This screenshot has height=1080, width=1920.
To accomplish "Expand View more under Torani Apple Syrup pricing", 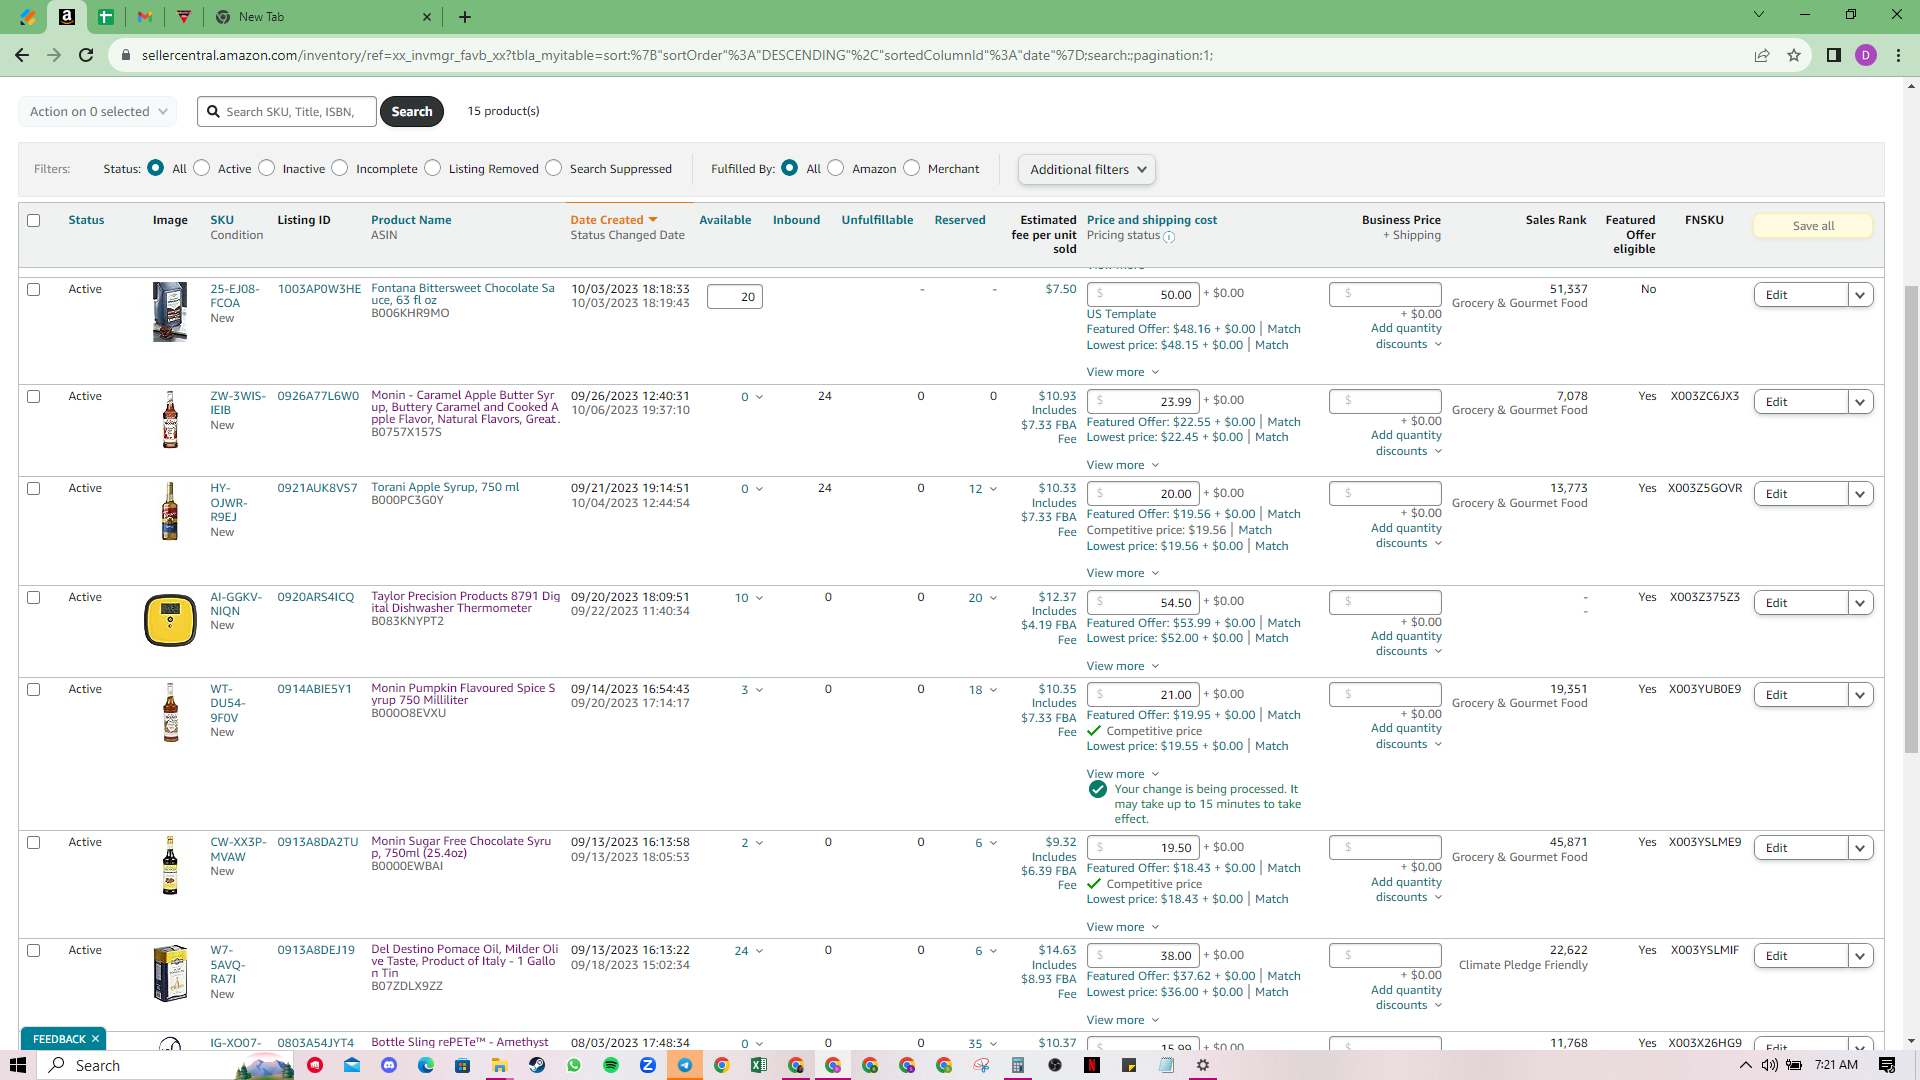I will coord(1123,573).
